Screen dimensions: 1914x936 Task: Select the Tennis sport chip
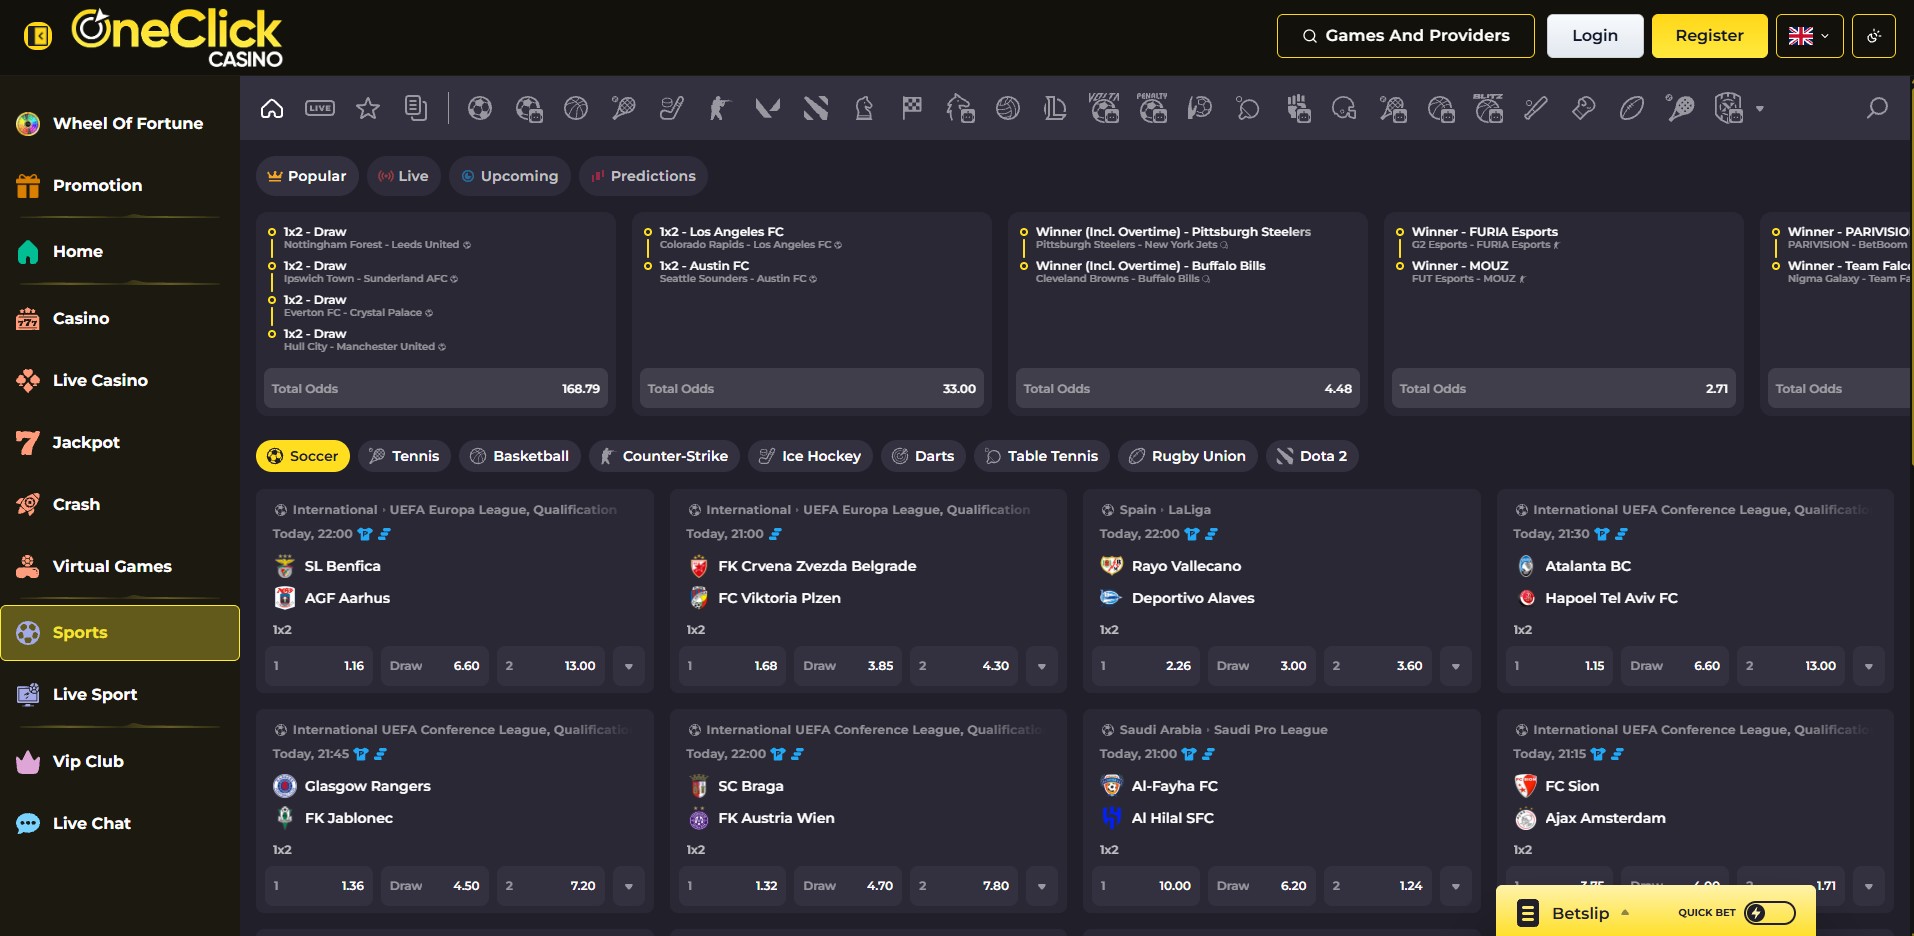[x=405, y=456]
